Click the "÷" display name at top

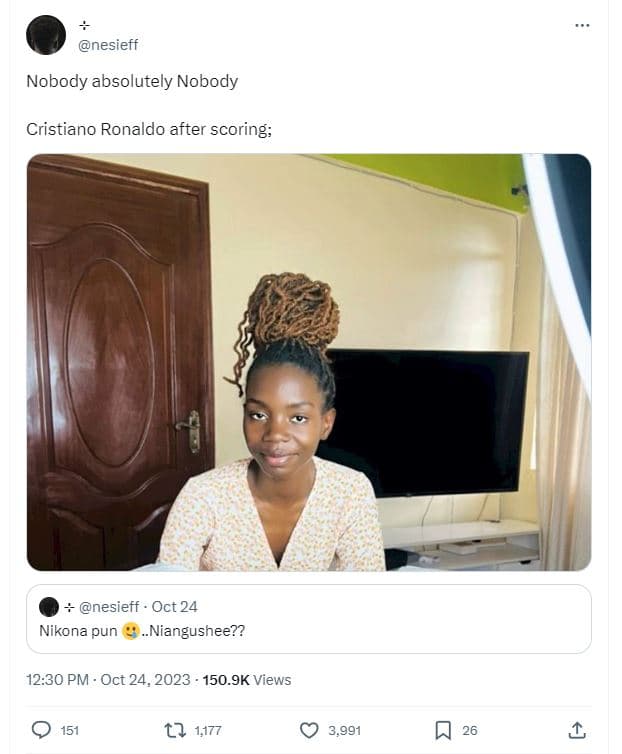[83, 25]
